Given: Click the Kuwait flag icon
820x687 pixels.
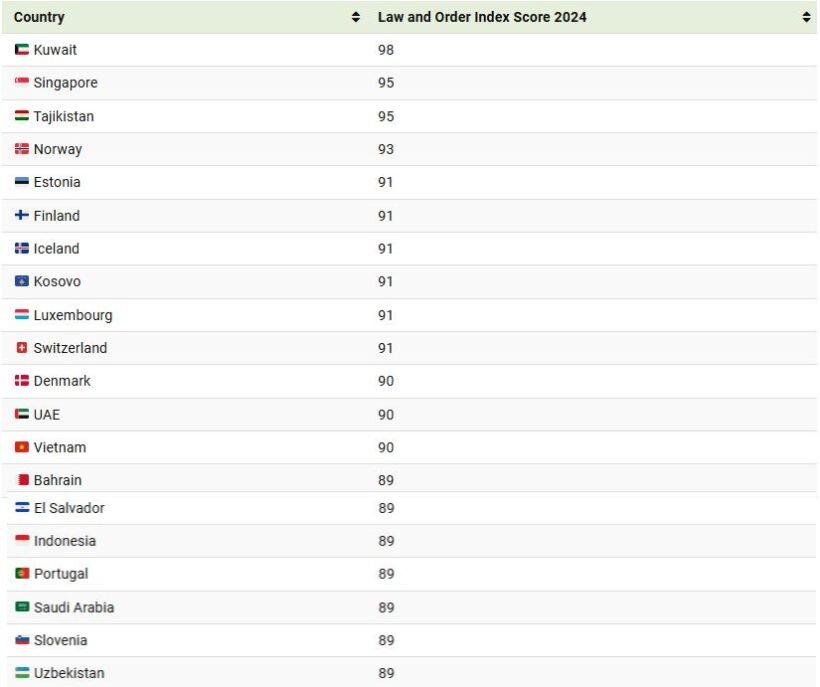Looking at the screenshot, I should pyautogui.click(x=22, y=50).
